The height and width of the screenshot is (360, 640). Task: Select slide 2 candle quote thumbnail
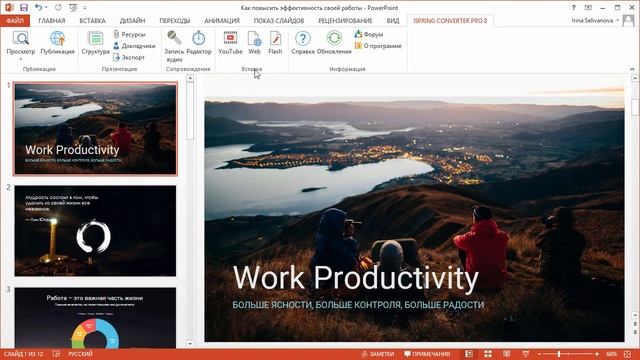pyautogui.click(x=96, y=231)
